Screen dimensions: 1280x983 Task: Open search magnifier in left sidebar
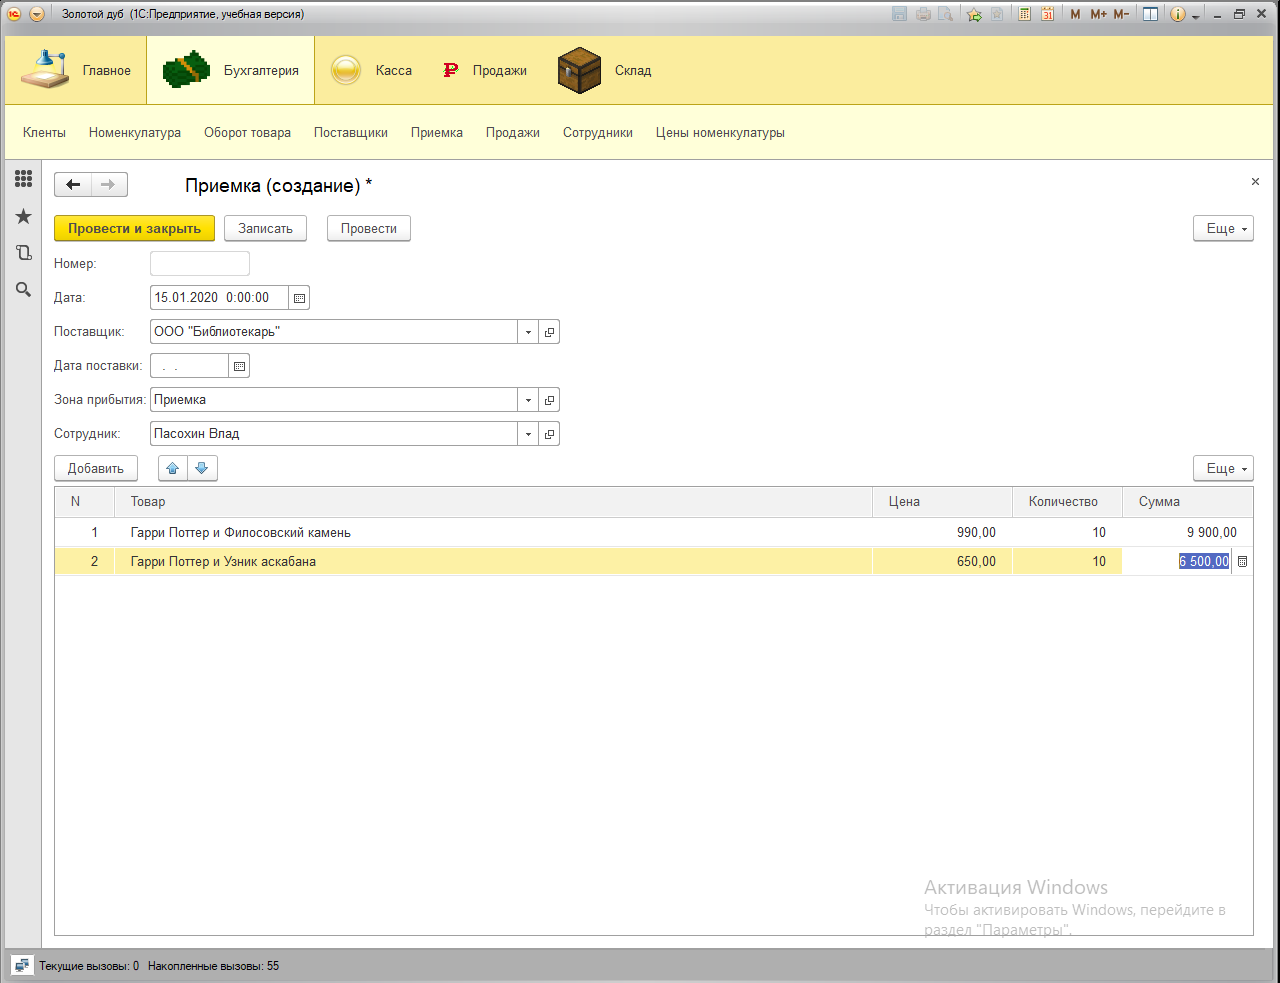pyautogui.click(x=23, y=290)
